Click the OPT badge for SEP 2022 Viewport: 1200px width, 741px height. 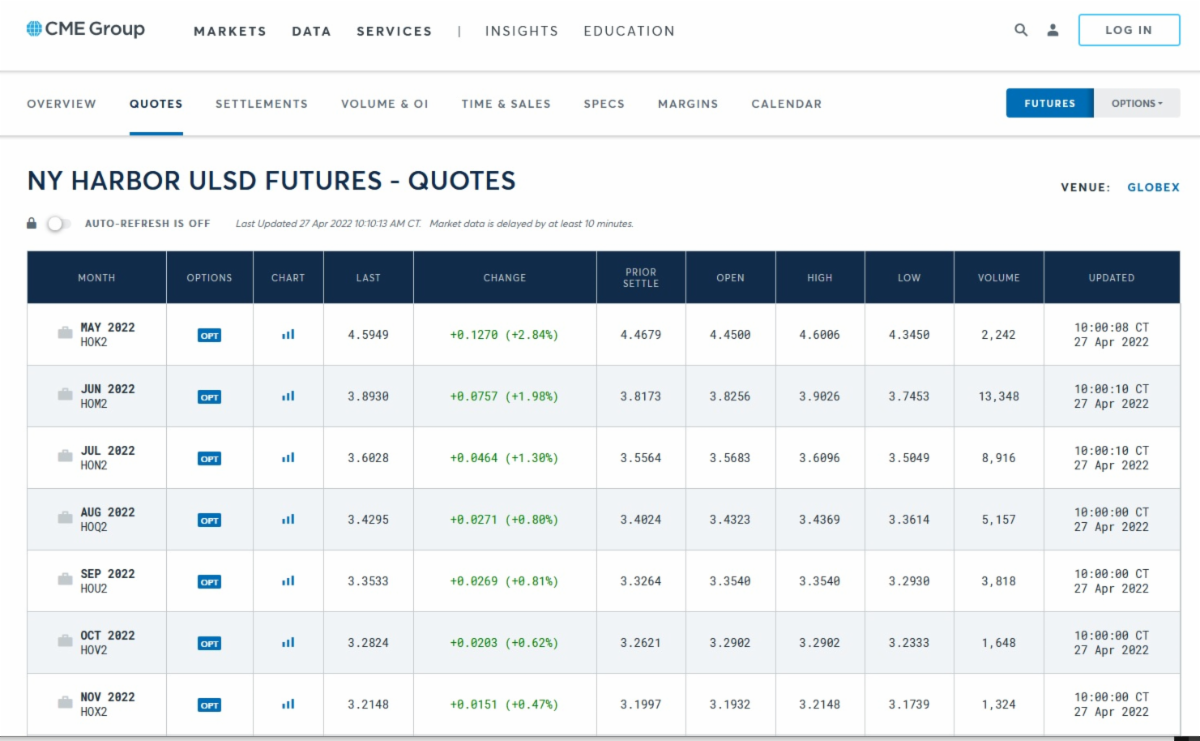point(209,581)
